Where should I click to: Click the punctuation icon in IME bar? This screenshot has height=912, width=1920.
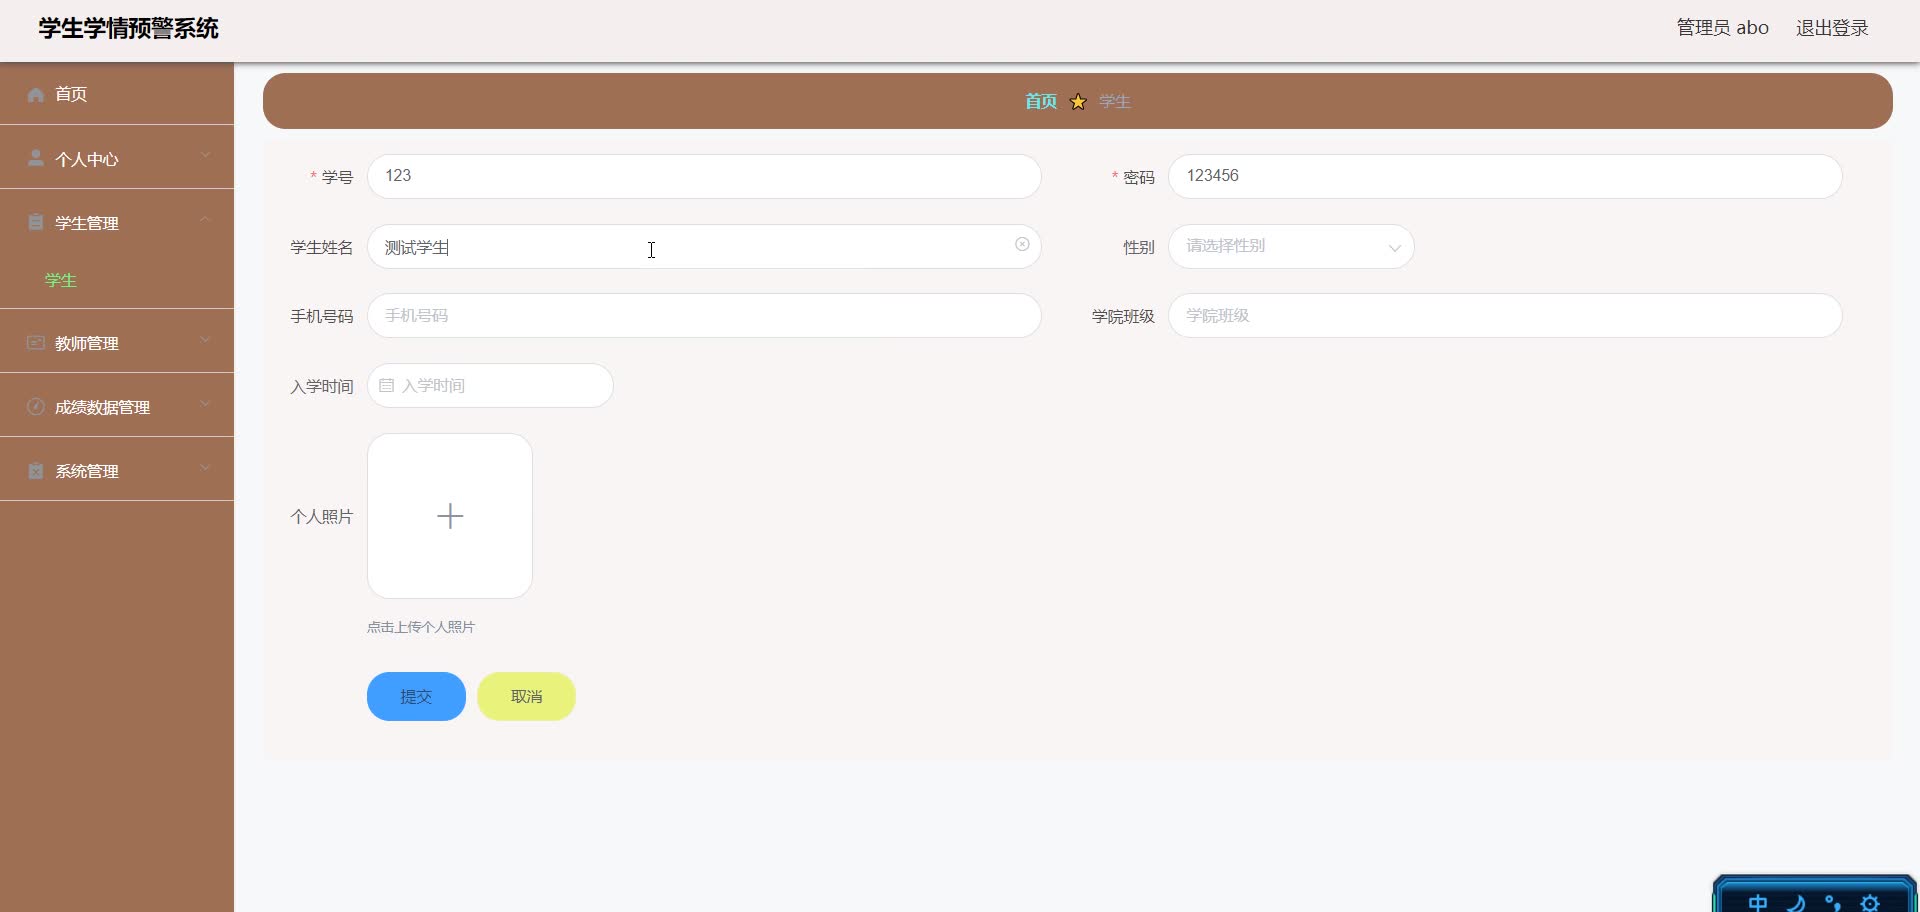1832,903
